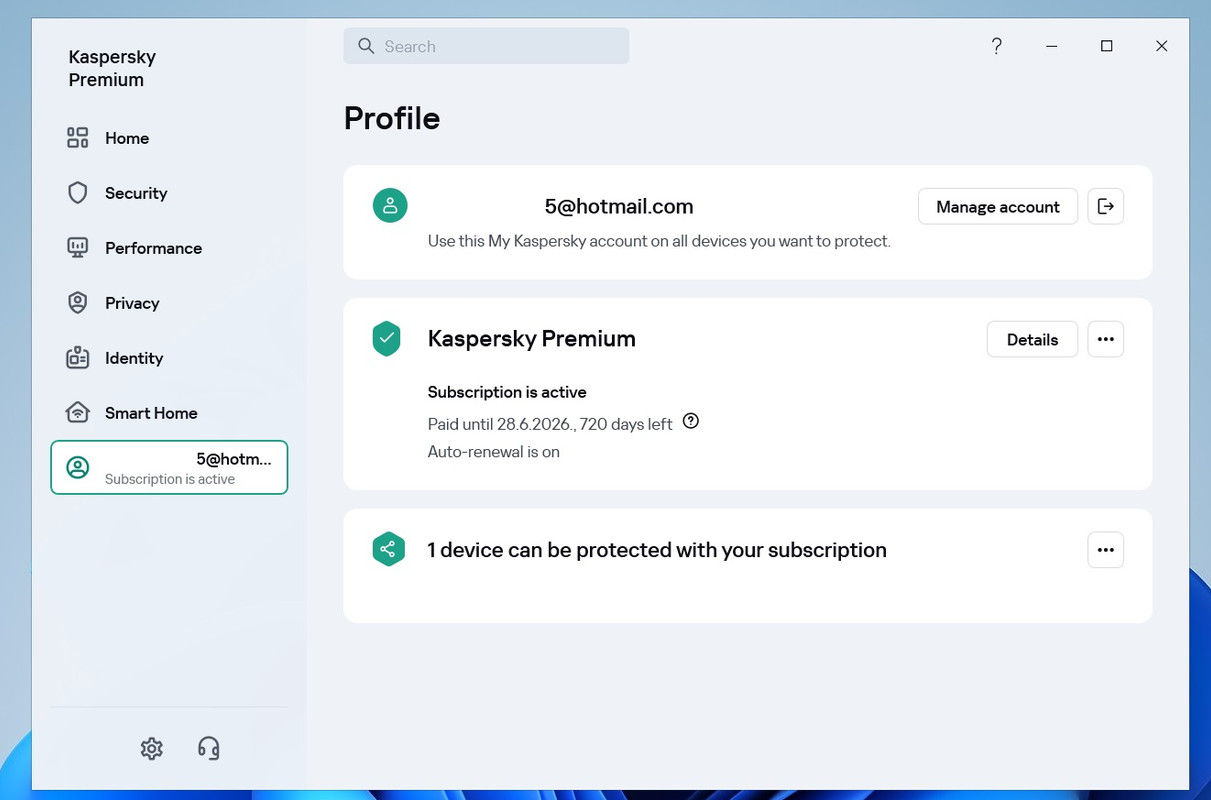Viewport: 1211px width, 800px height.
Task: Click 'Subscription is active' heading in card
Action: (x=507, y=392)
